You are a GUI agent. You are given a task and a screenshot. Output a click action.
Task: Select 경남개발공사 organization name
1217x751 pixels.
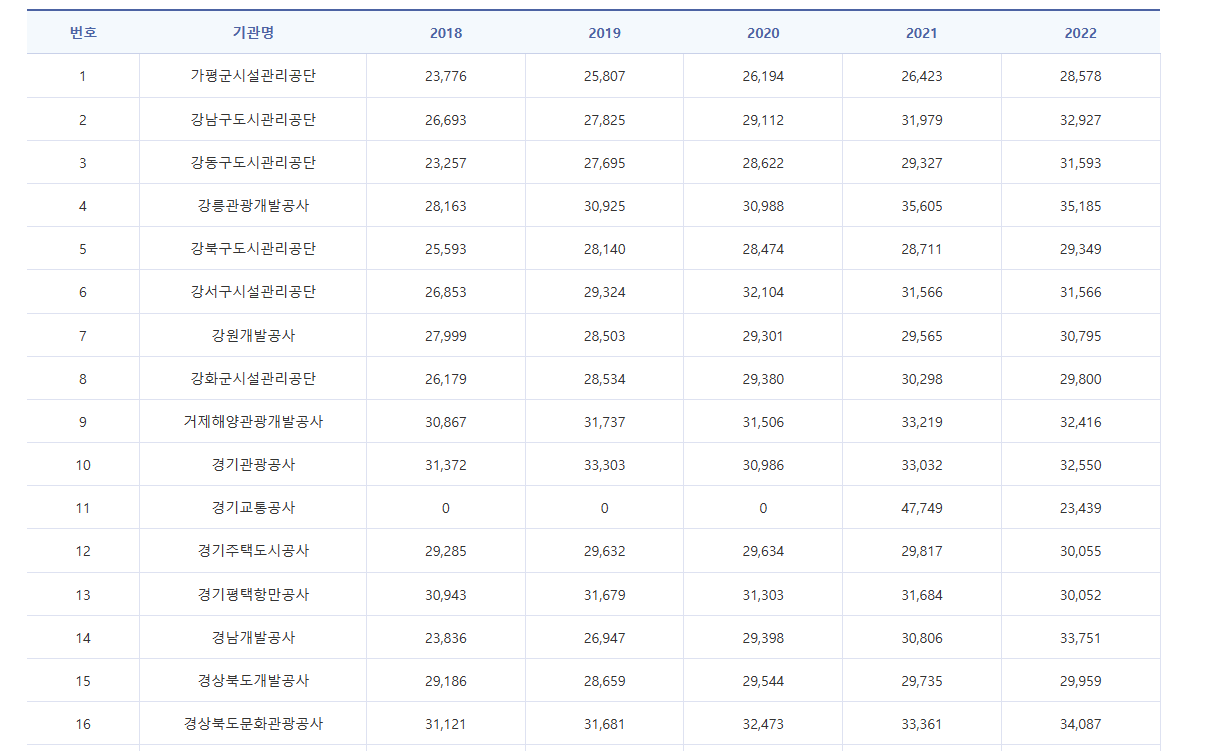pyautogui.click(x=253, y=637)
